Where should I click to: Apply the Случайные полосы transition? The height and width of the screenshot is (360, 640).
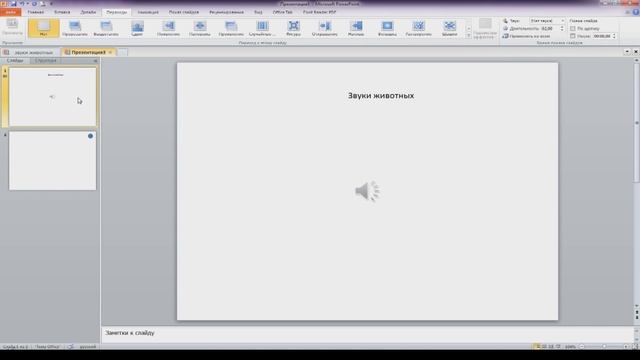pyautogui.click(x=262, y=28)
